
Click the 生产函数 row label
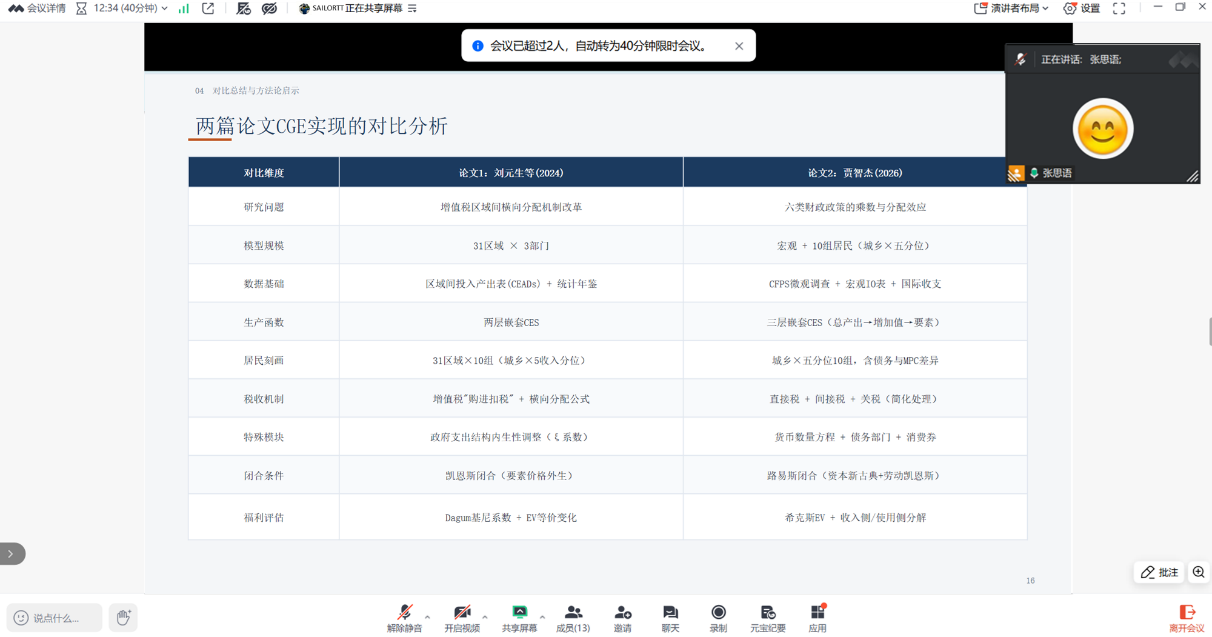click(x=264, y=322)
